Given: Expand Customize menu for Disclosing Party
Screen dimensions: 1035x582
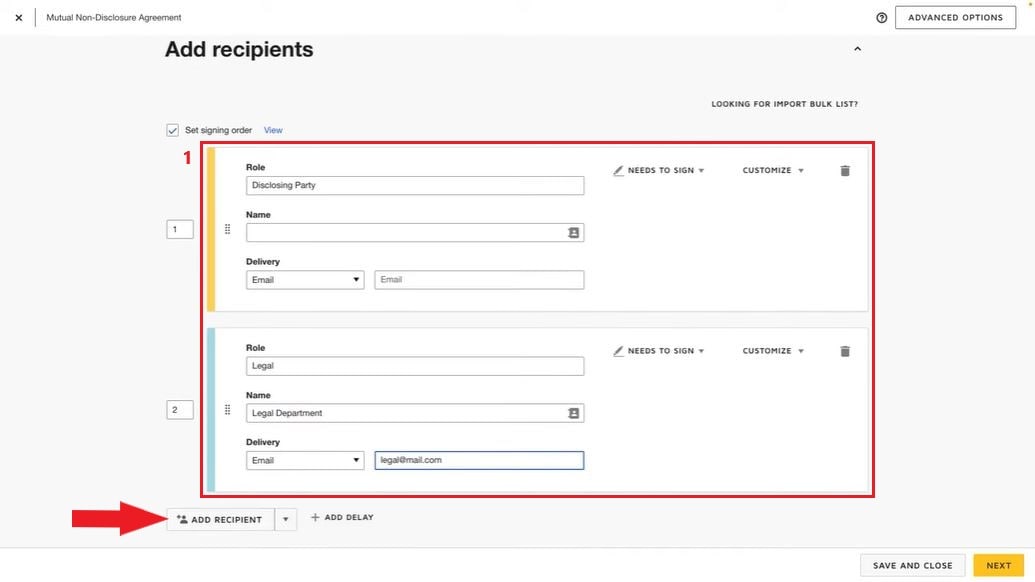Looking at the screenshot, I should (x=773, y=171).
